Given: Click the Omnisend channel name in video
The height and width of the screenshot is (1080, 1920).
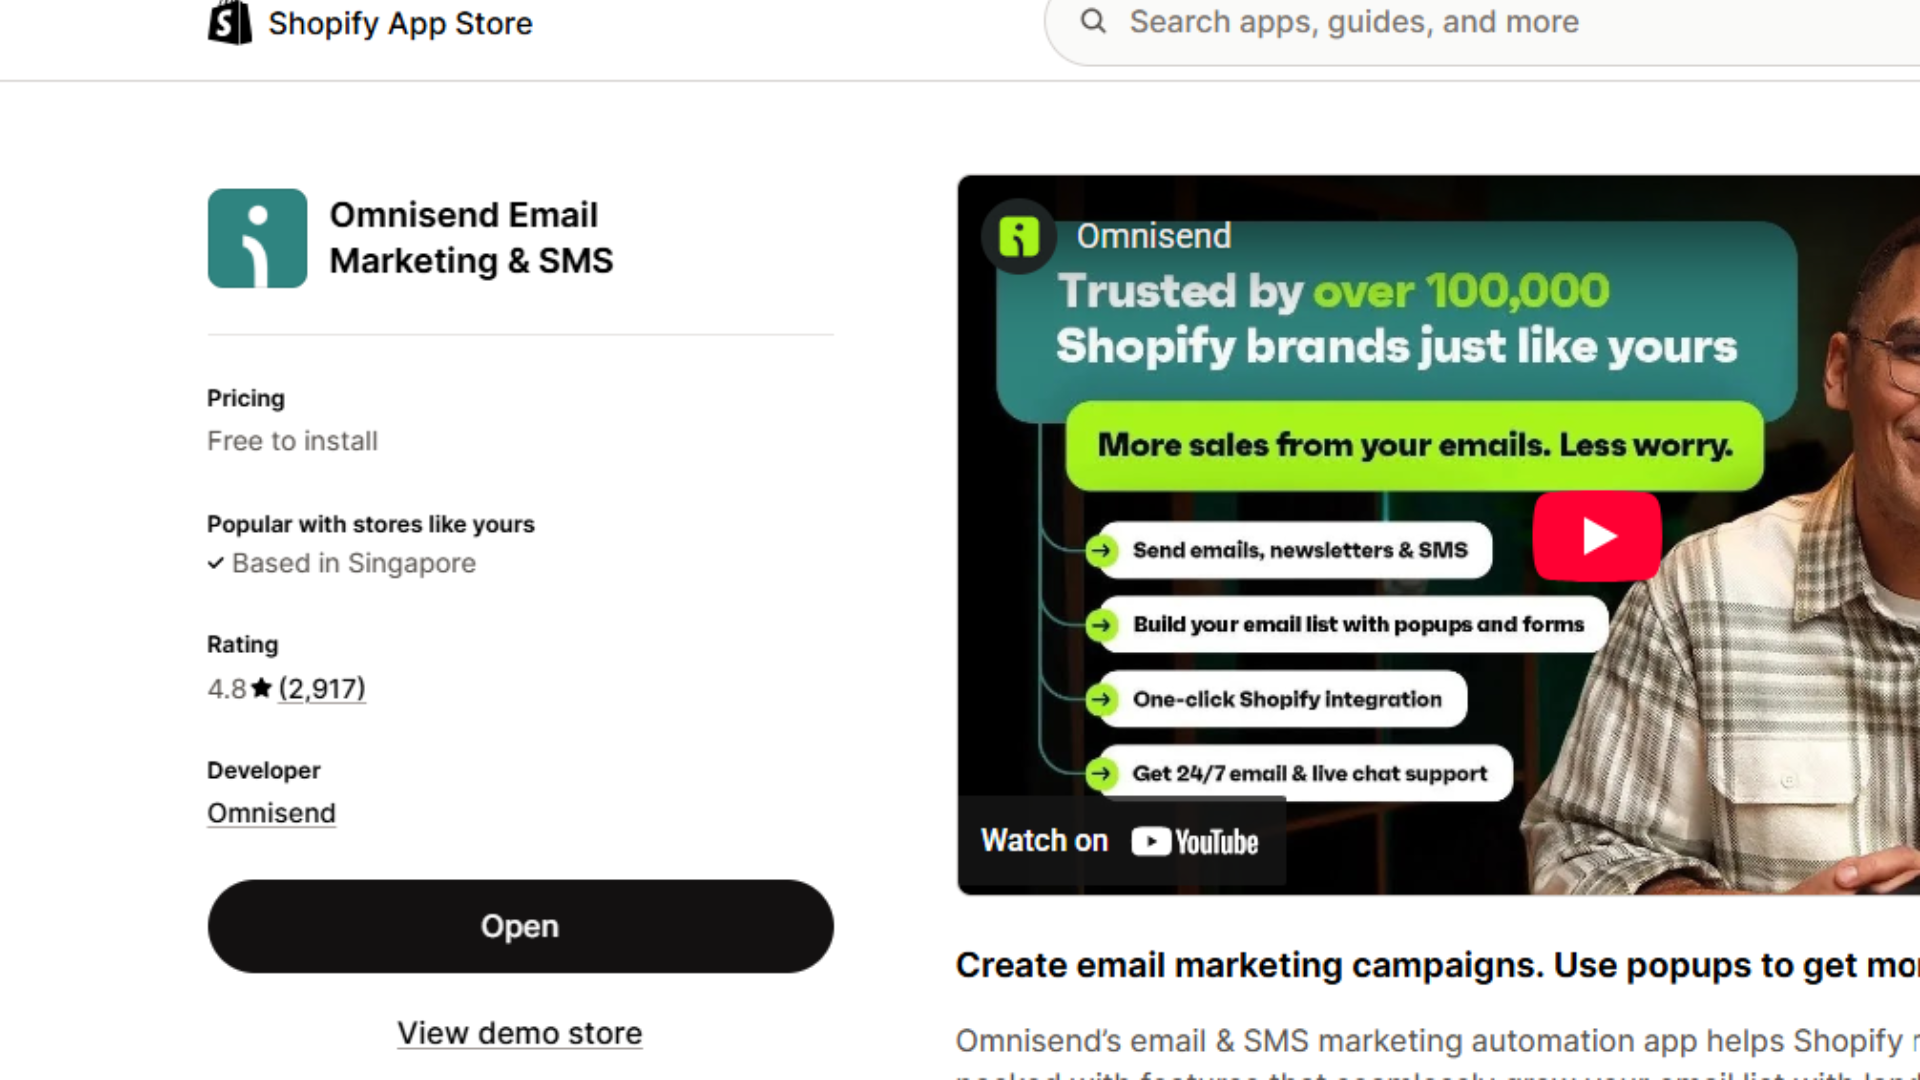Looking at the screenshot, I should pyautogui.click(x=1153, y=236).
